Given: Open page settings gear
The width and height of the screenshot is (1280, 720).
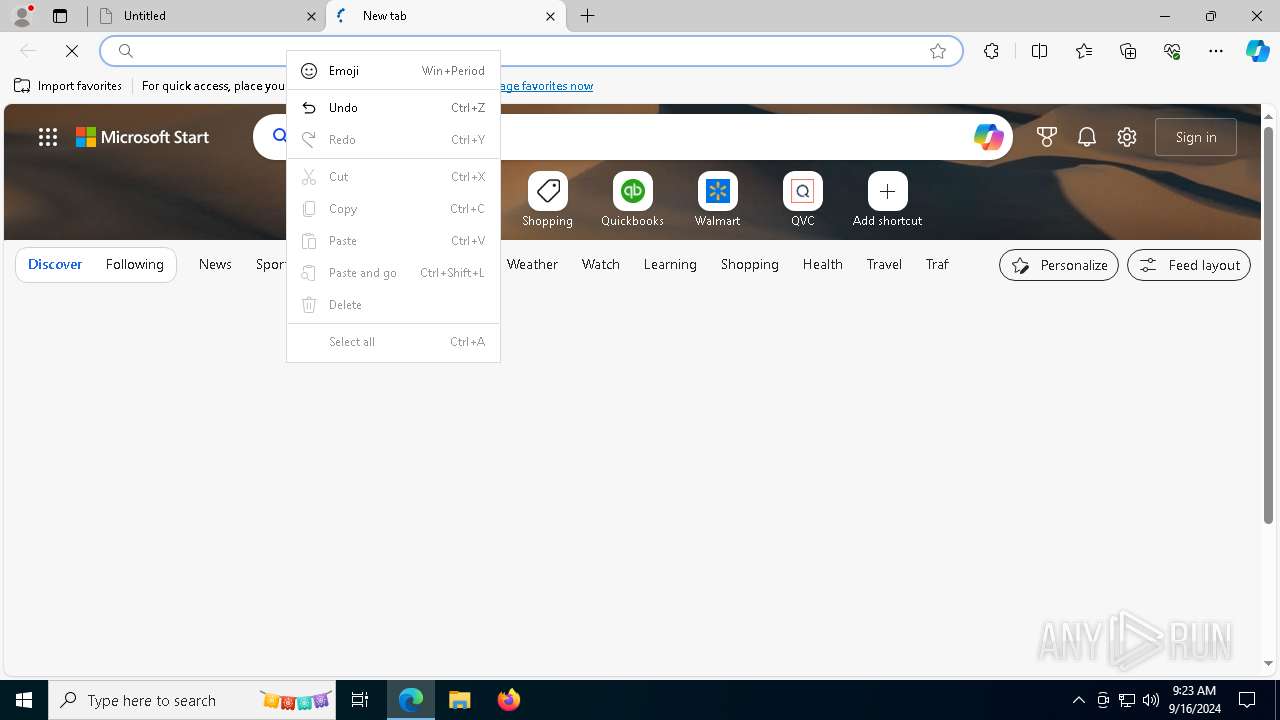Looking at the screenshot, I should pyautogui.click(x=1127, y=137).
